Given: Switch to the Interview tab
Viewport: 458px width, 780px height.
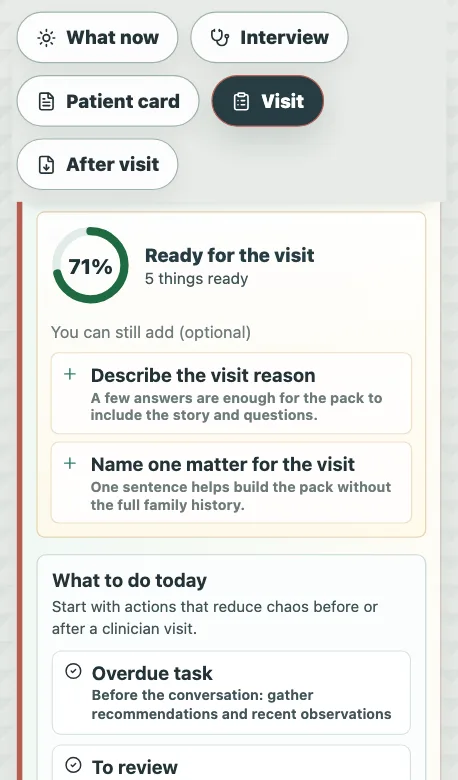Looking at the screenshot, I should click(269, 38).
